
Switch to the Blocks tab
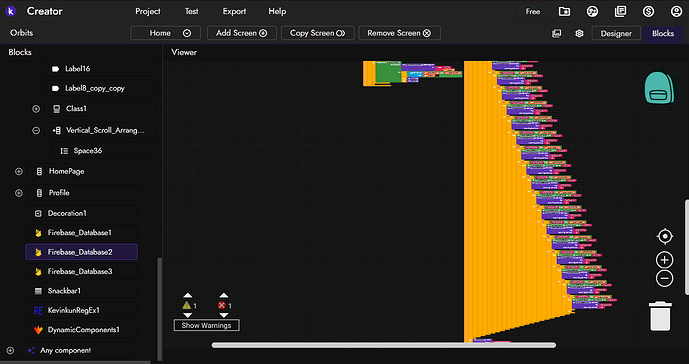663,33
